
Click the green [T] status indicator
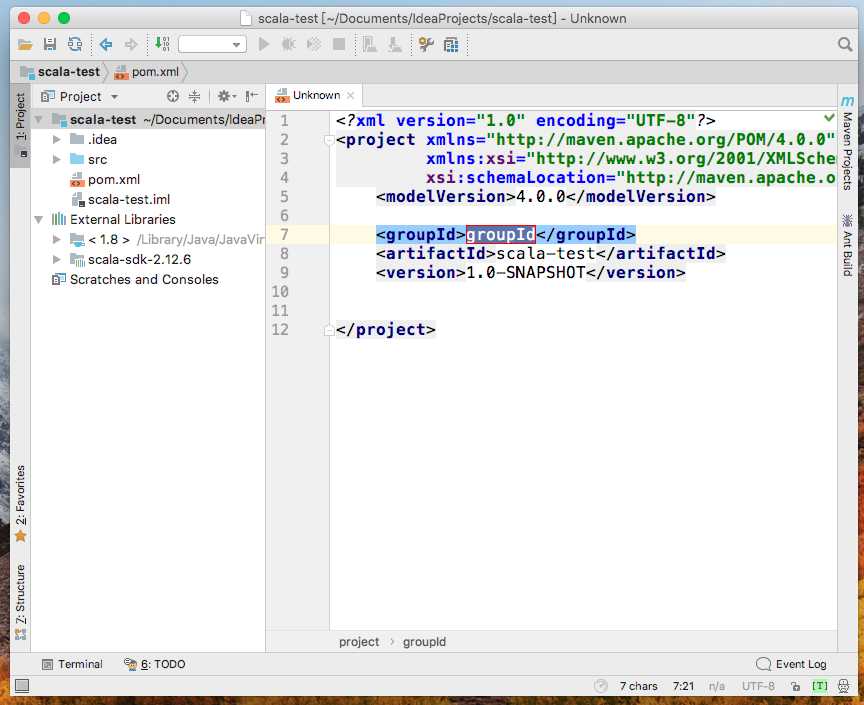point(820,686)
